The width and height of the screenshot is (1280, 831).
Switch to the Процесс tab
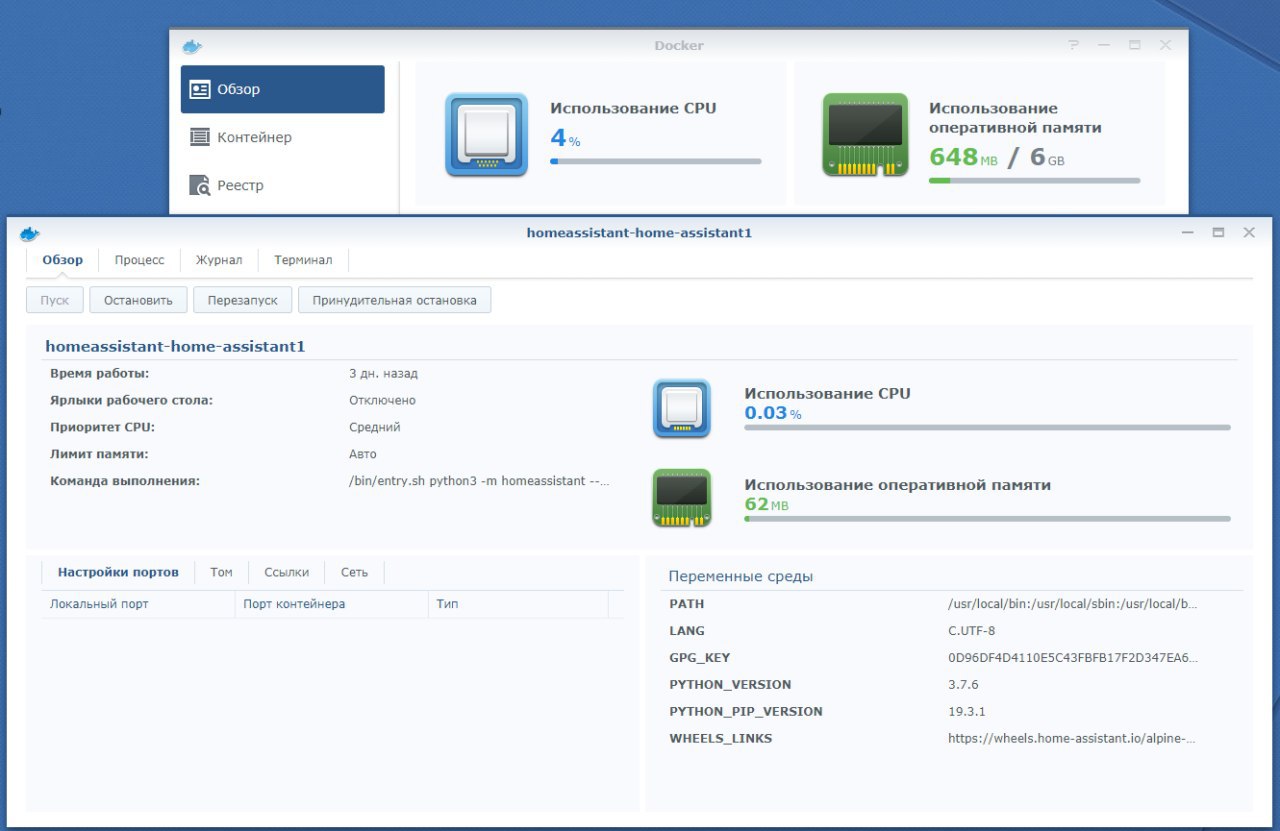139,260
